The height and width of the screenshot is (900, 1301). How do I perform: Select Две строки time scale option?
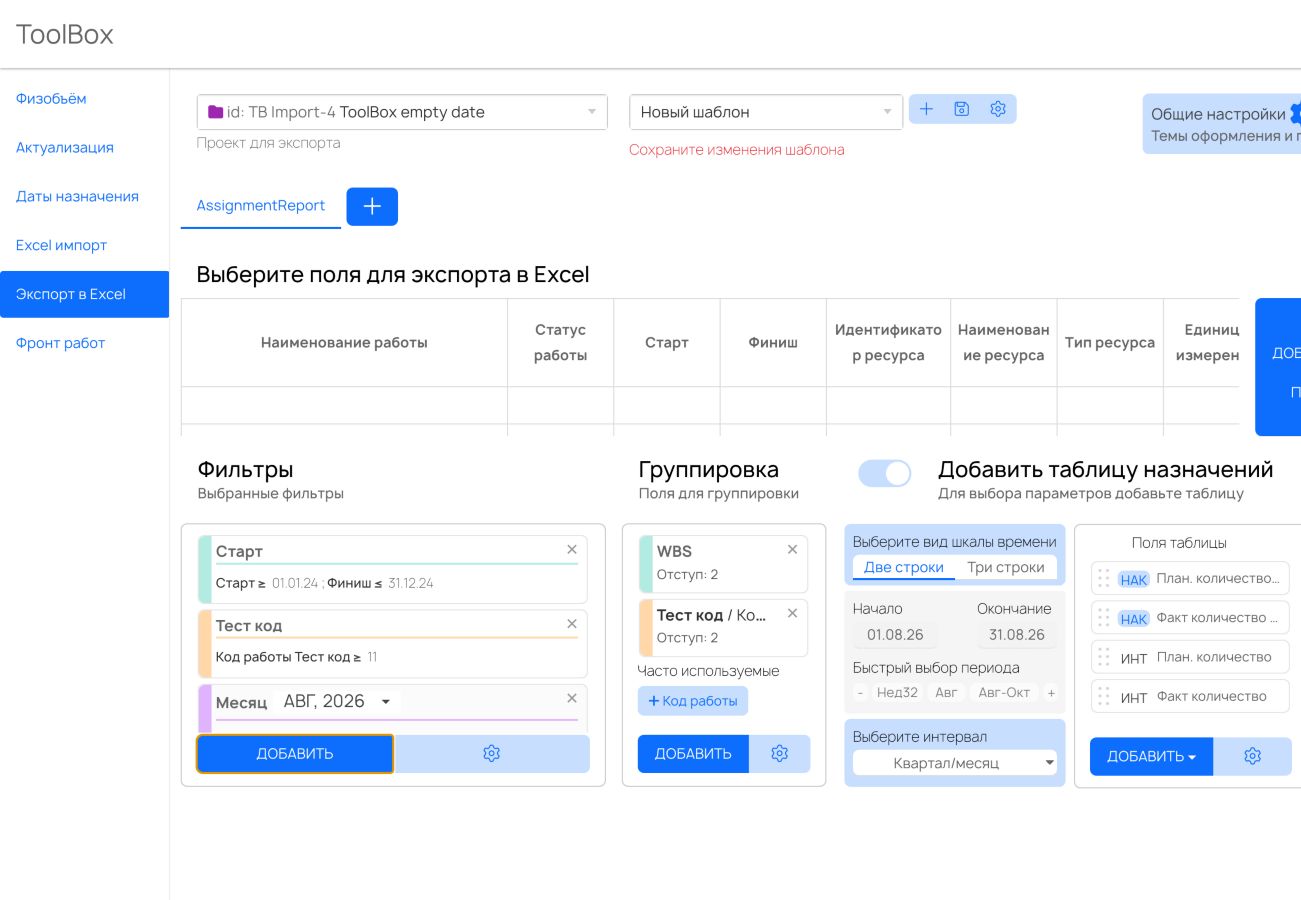tap(904, 567)
